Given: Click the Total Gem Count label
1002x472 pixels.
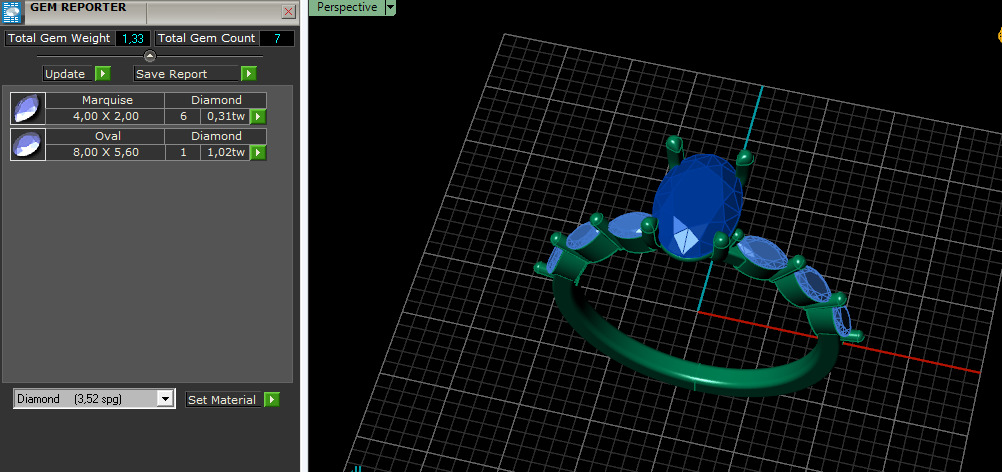Looking at the screenshot, I should pos(206,38).
